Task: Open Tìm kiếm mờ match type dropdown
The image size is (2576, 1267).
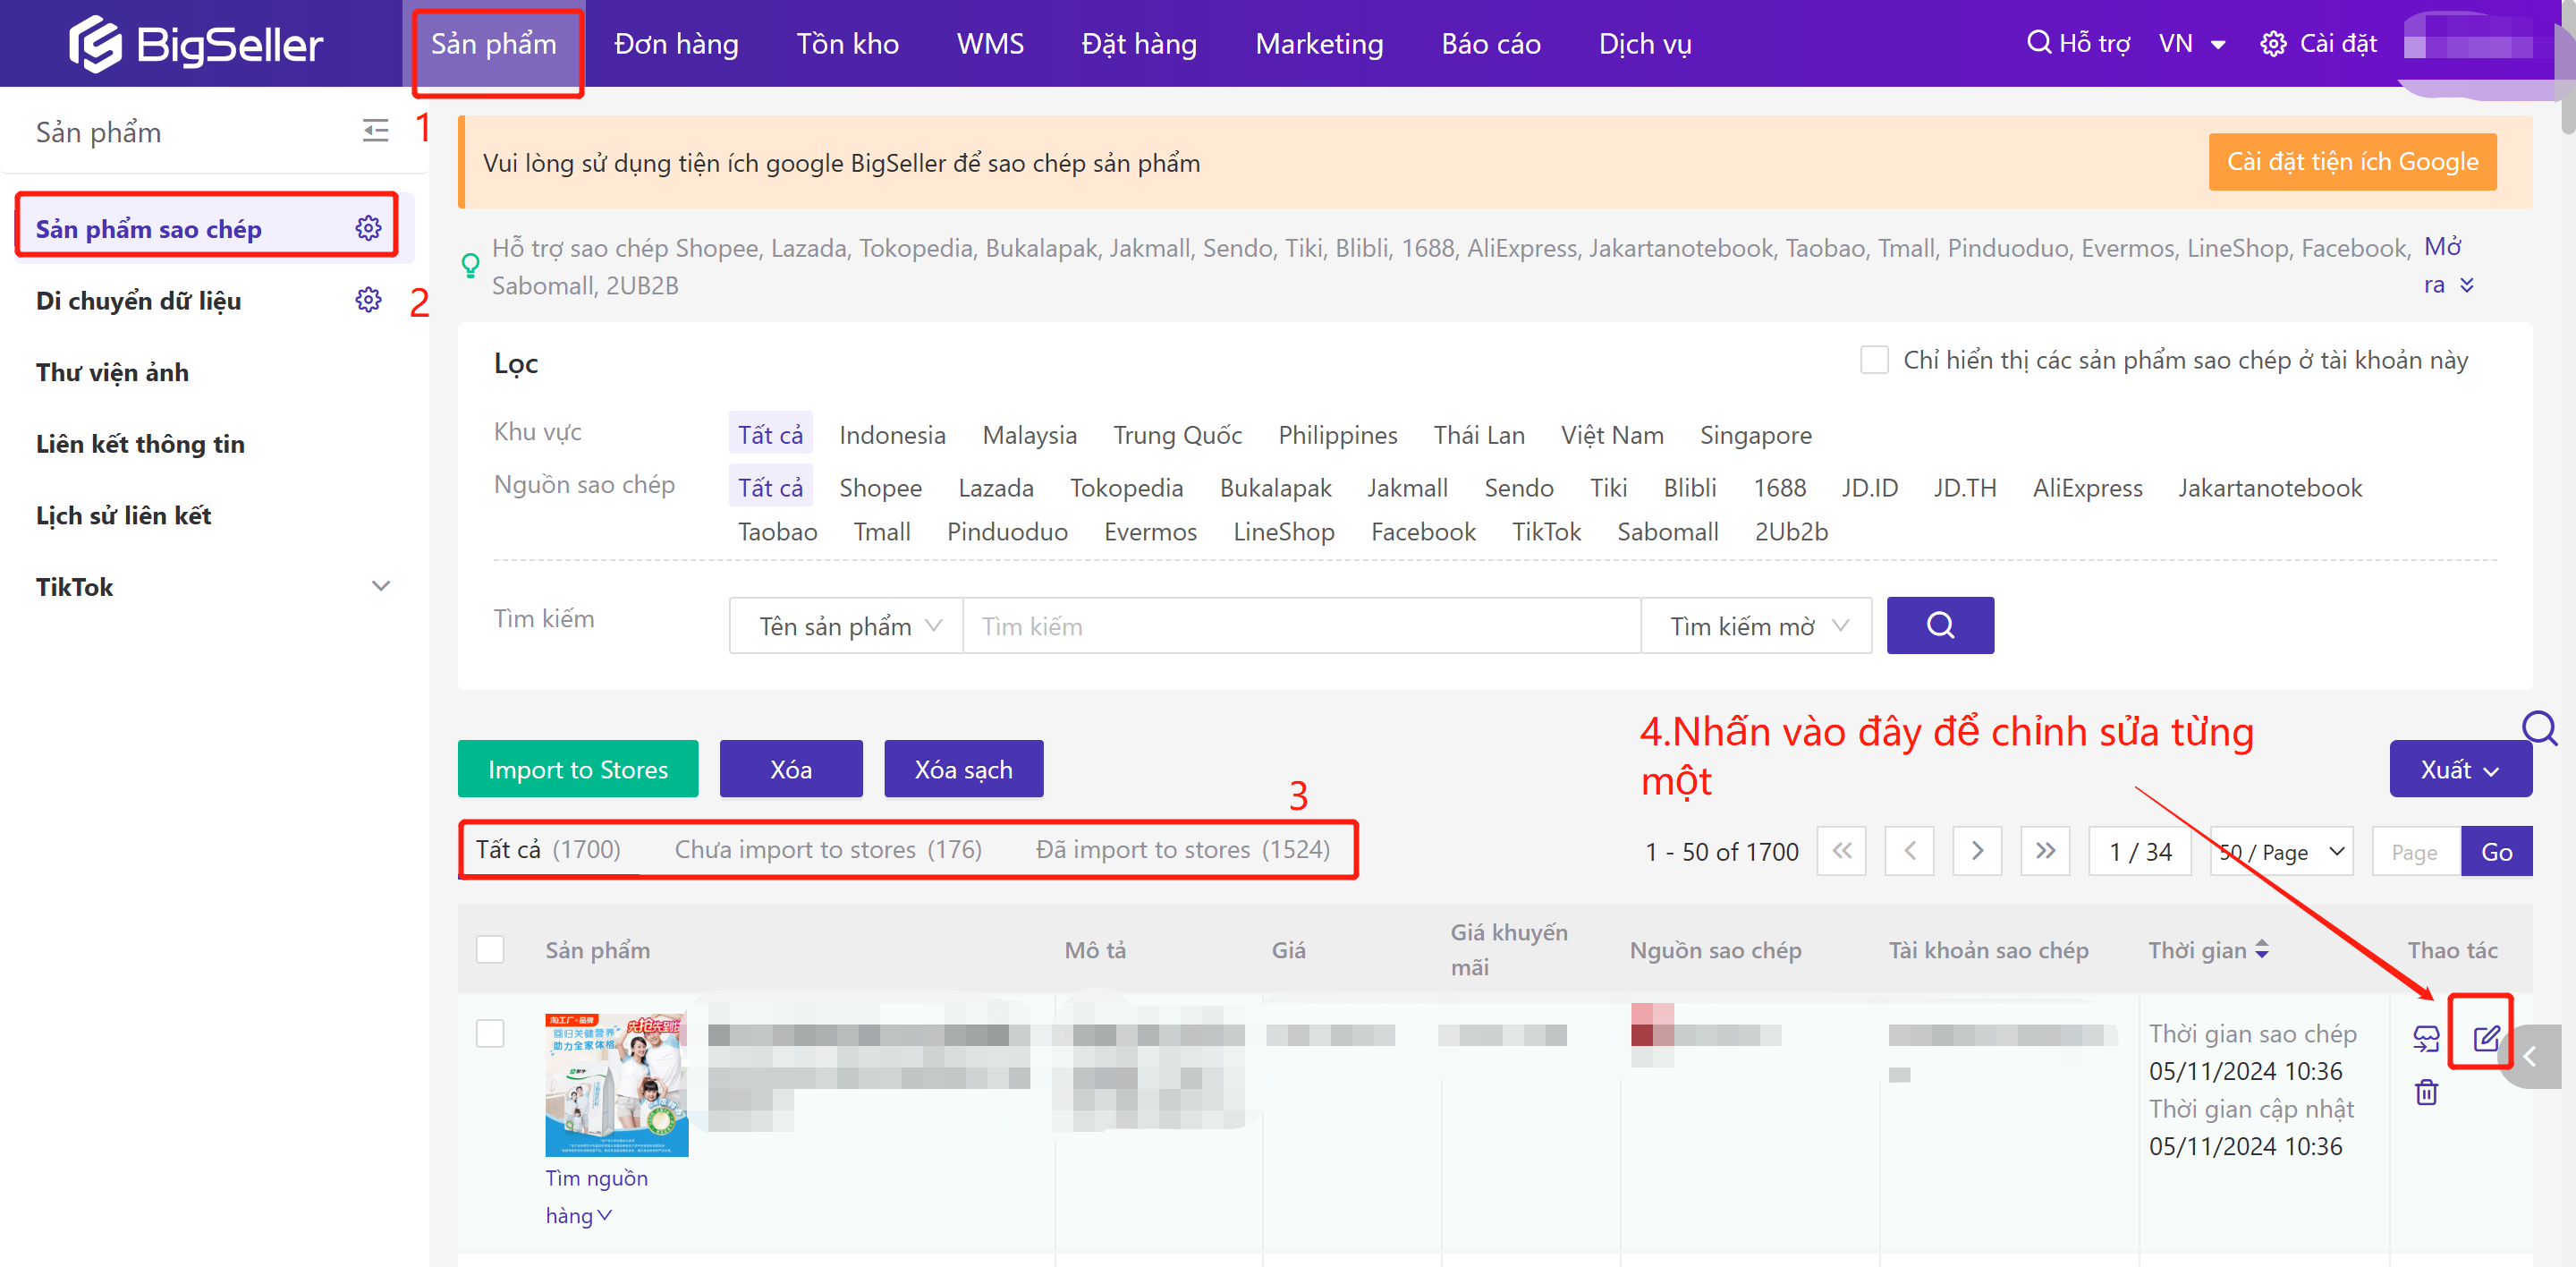Action: (1756, 626)
